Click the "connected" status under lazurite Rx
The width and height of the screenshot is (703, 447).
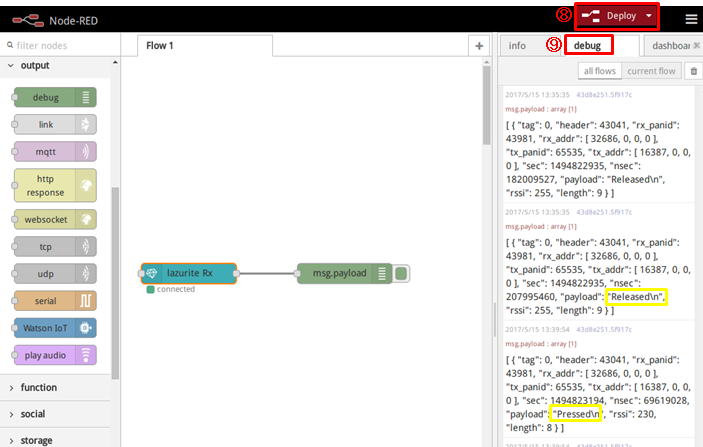click(175, 289)
